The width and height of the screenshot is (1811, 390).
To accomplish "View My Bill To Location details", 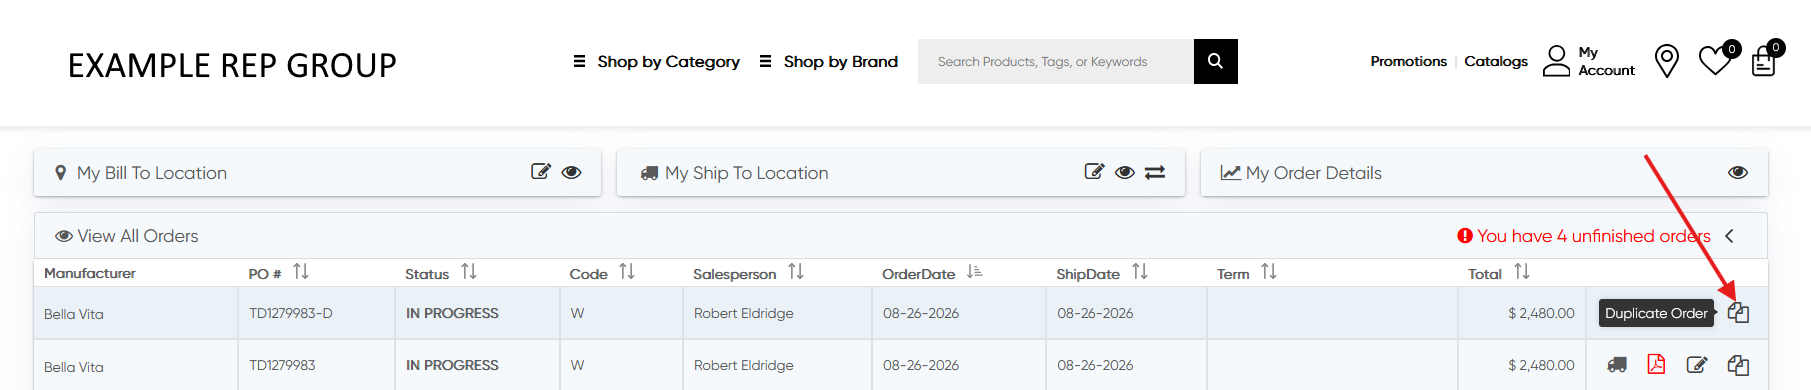I will (x=571, y=172).
